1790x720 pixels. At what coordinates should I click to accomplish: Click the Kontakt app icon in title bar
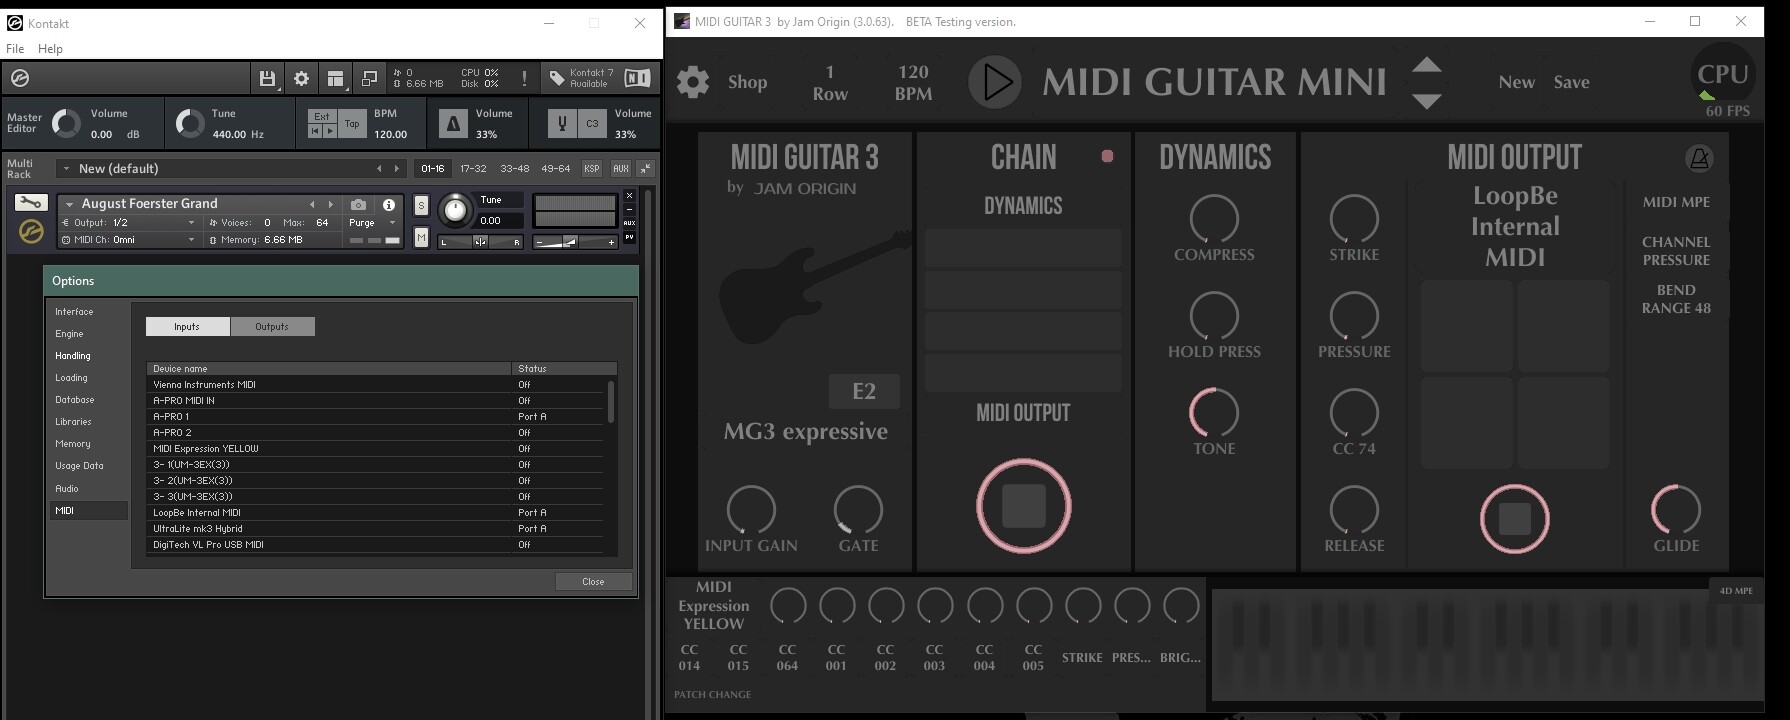15,23
